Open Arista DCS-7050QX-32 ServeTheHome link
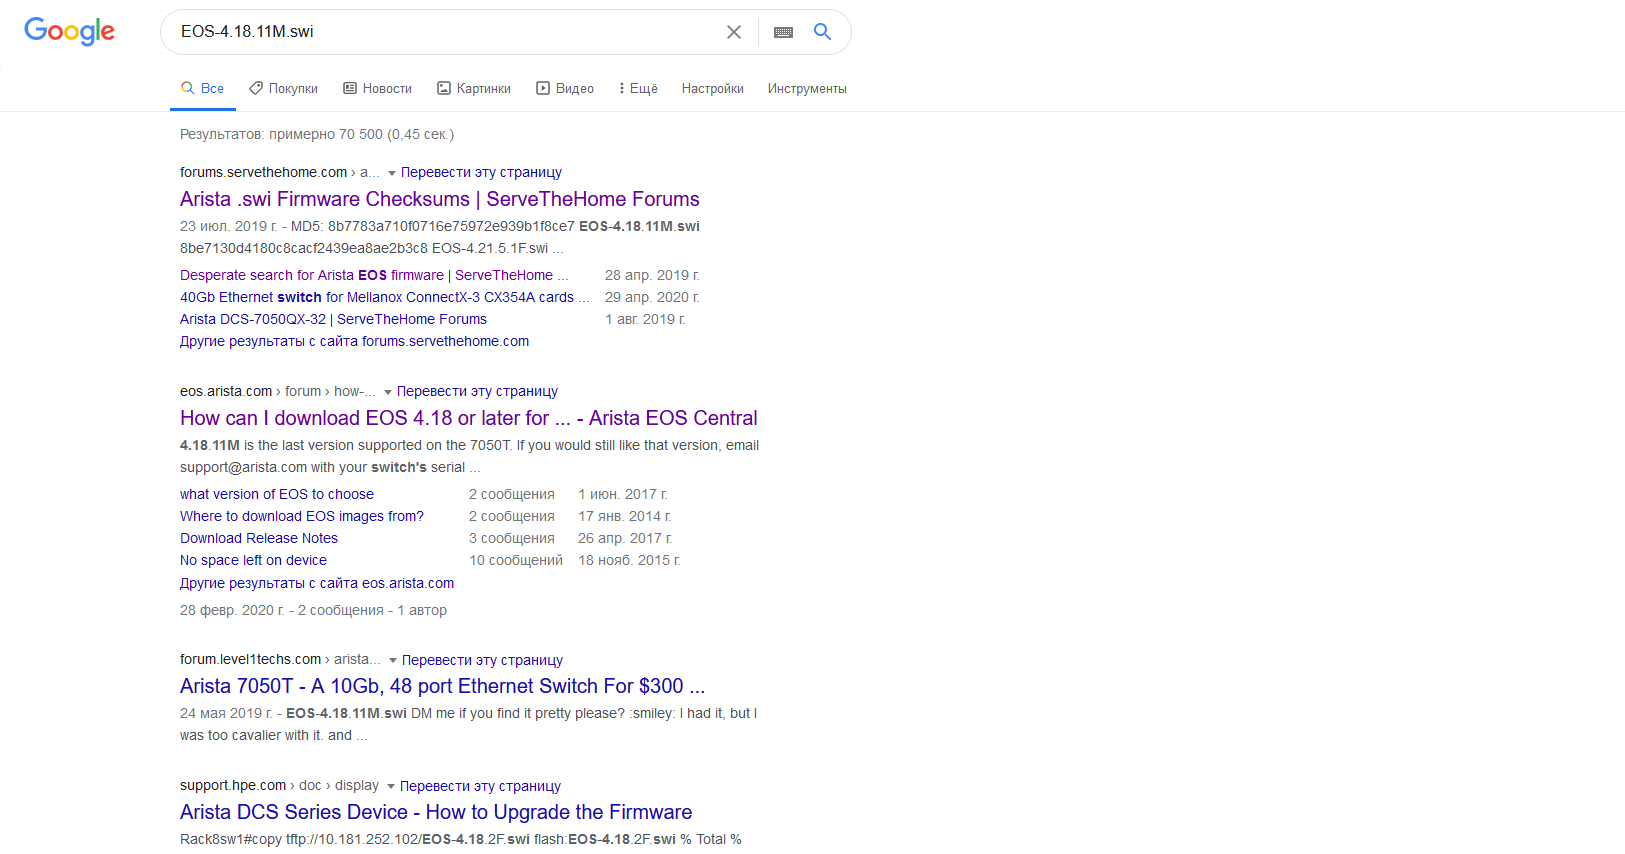 (x=333, y=319)
